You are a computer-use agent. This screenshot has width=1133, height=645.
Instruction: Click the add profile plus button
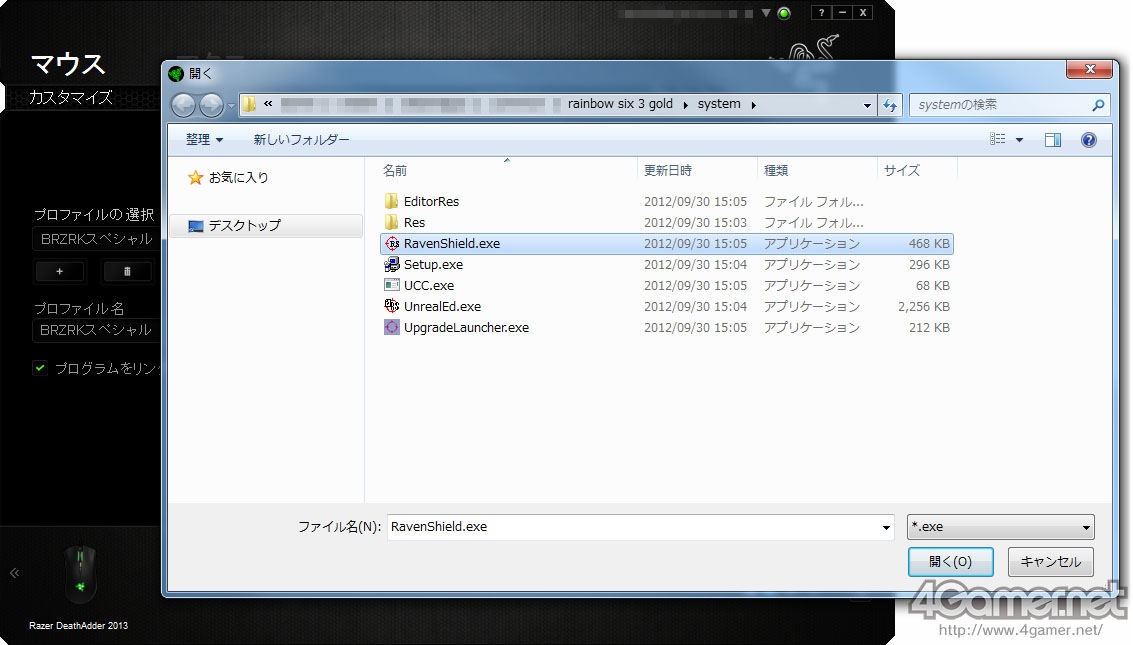[59, 272]
